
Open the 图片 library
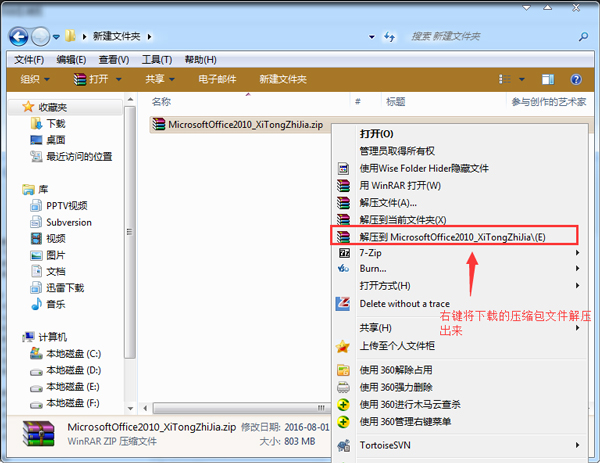pos(48,255)
